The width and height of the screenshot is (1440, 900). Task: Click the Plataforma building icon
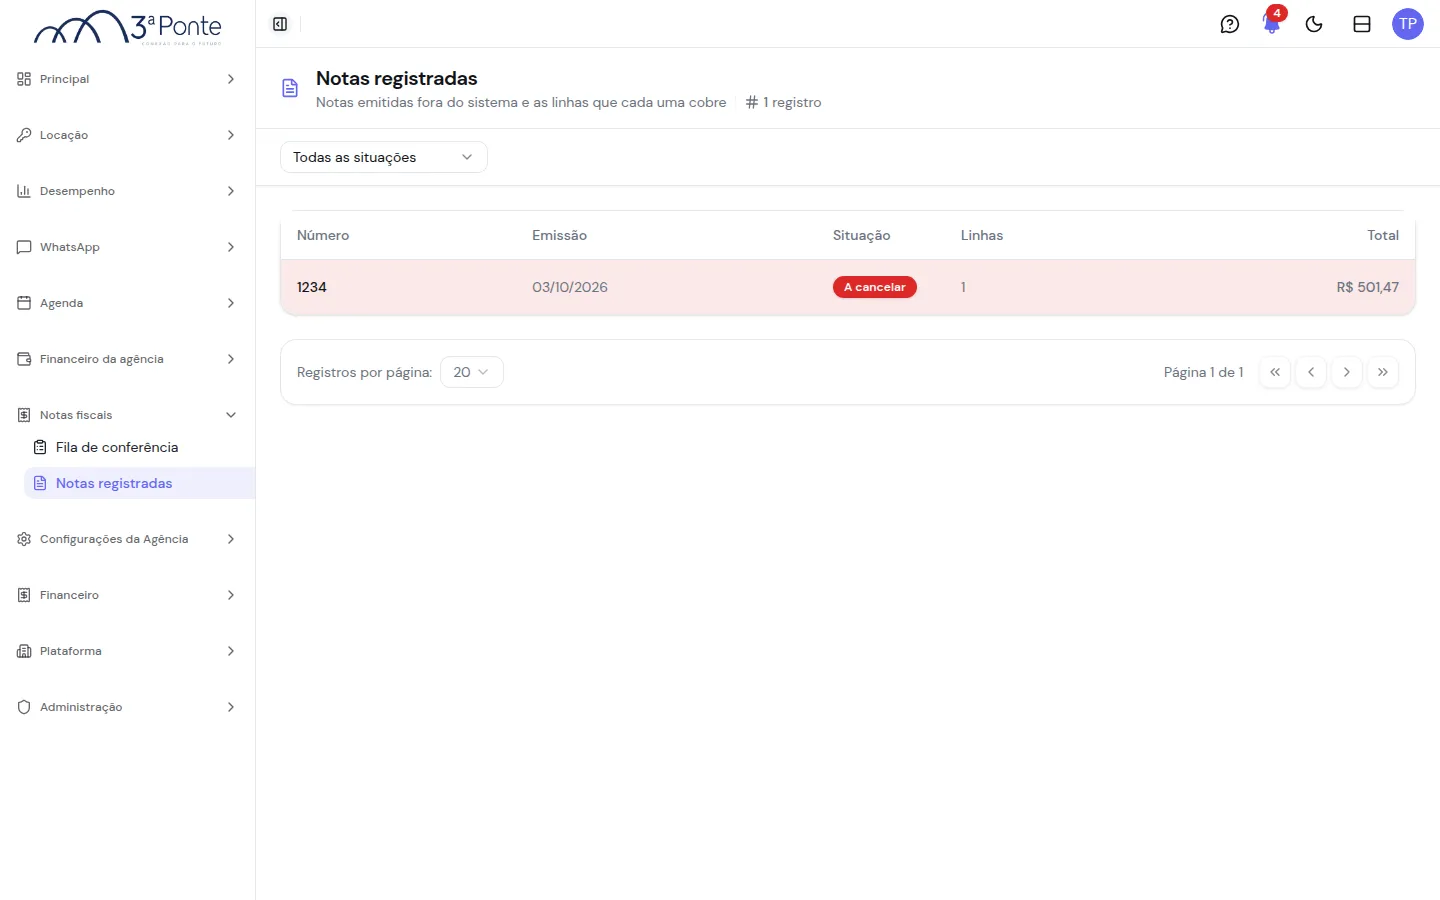point(24,651)
